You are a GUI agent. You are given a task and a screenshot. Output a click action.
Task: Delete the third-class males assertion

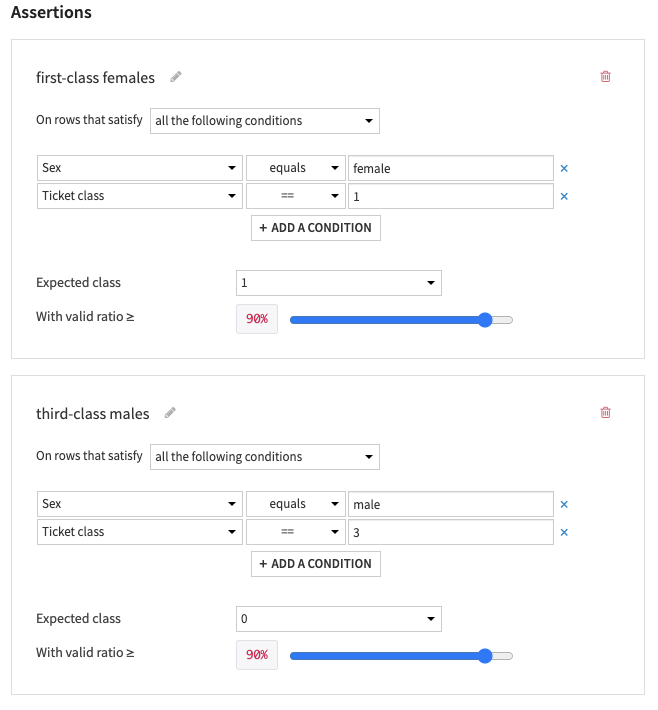click(605, 412)
